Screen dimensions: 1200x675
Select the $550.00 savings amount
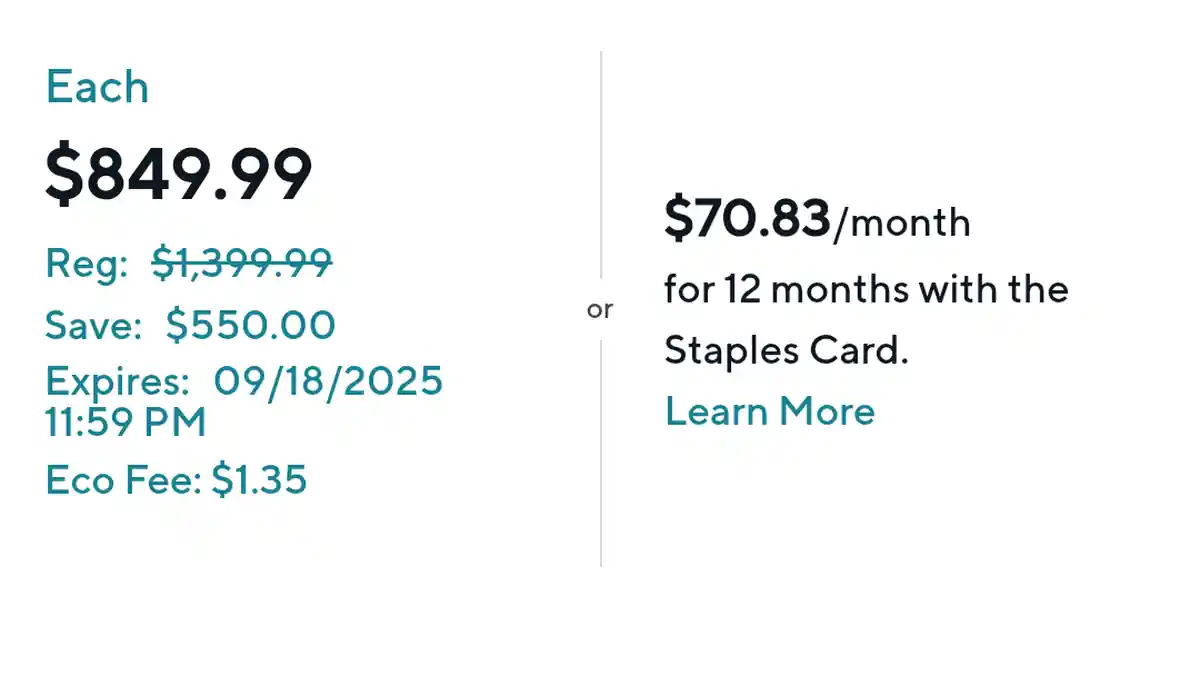250,325
